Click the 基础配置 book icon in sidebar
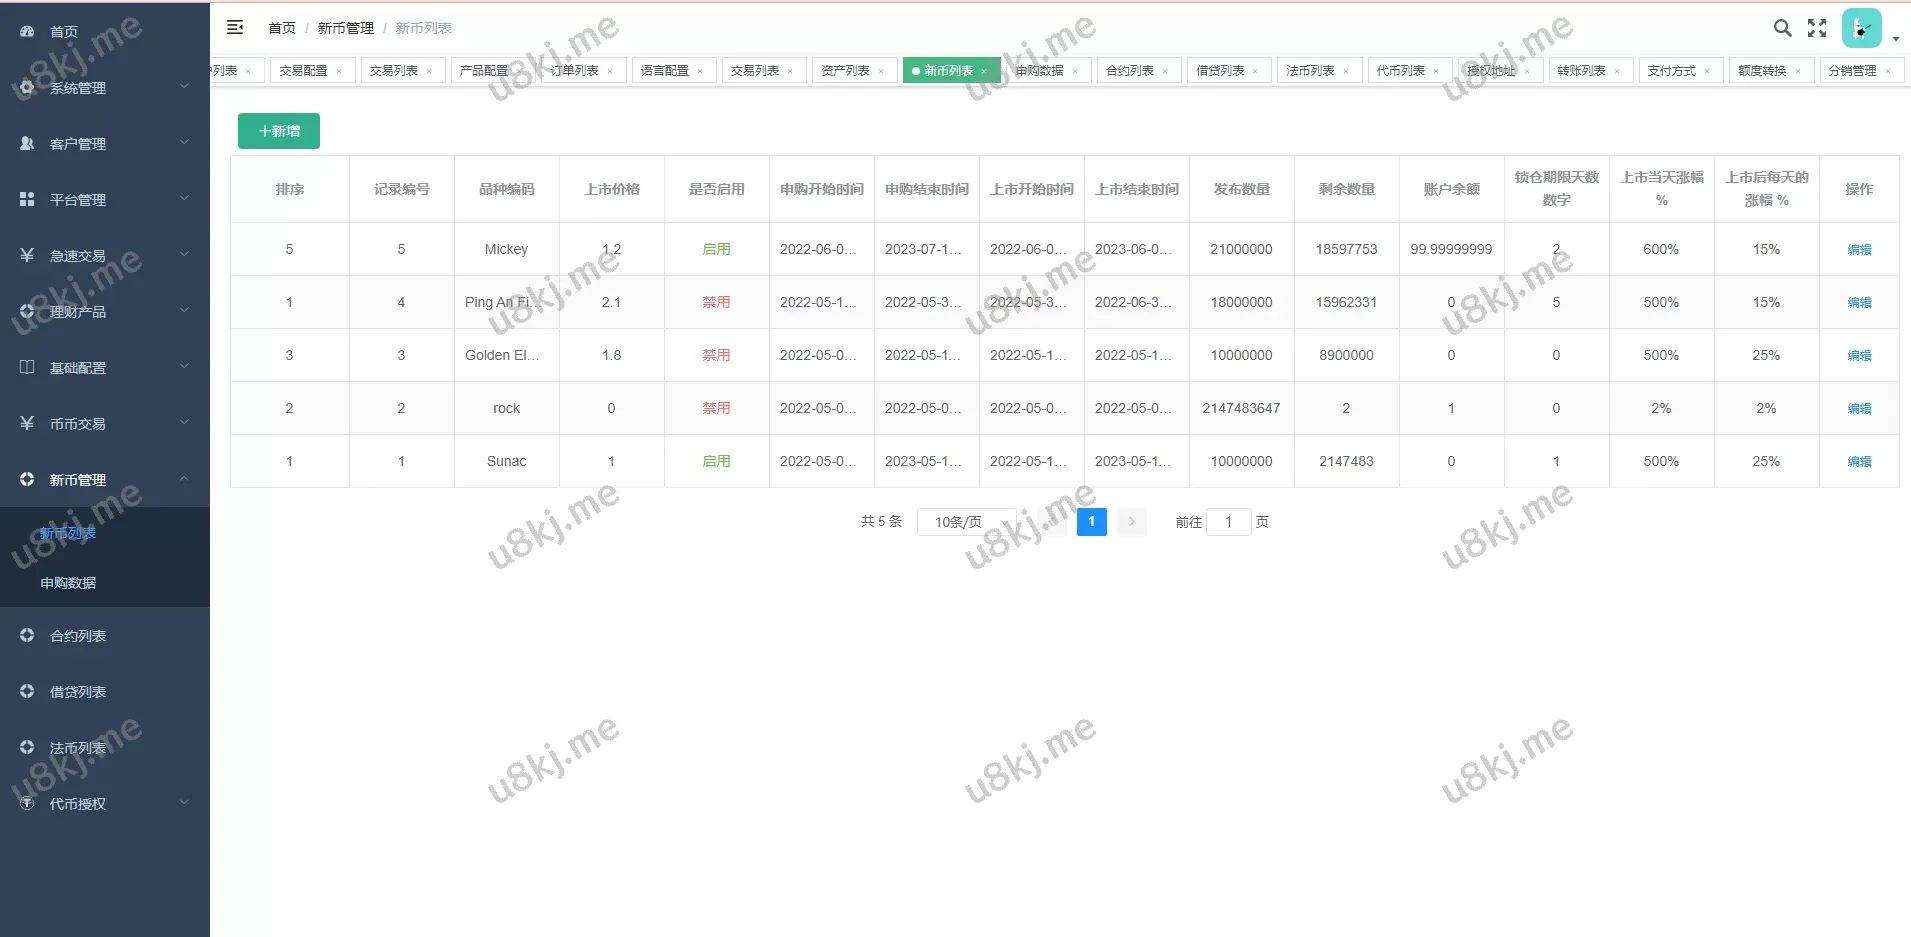 click(x=27, y=368)
